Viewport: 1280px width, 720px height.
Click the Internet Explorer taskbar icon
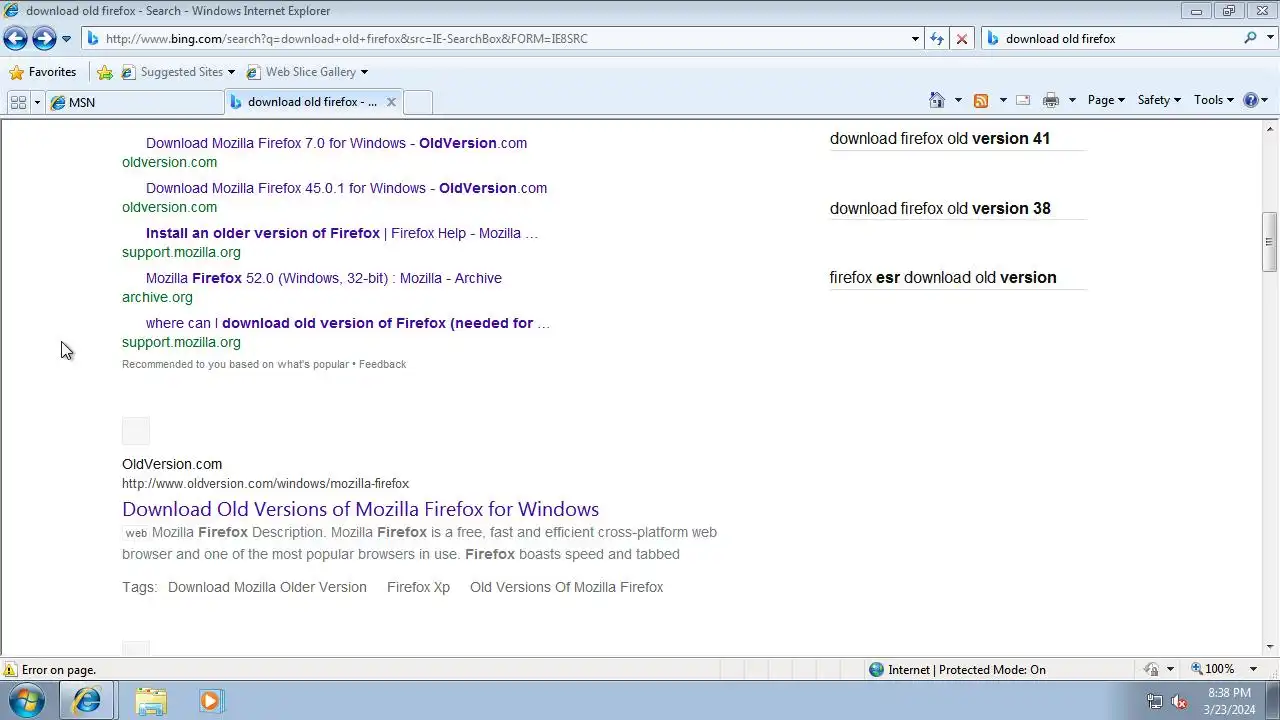87,701
